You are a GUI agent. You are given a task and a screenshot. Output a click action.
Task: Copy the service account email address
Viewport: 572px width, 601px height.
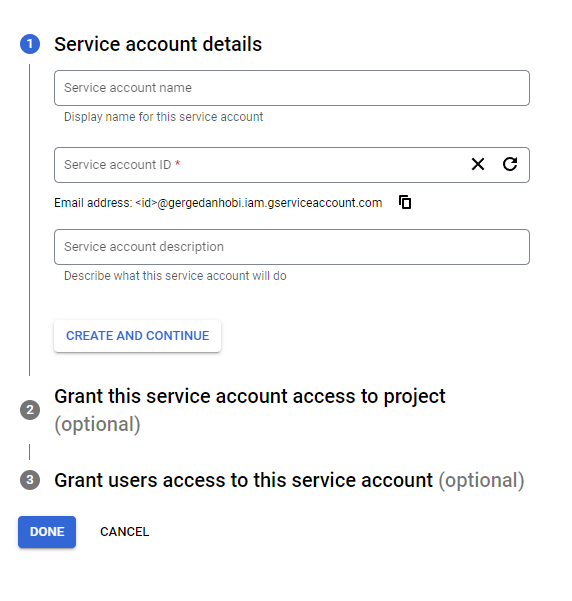point(405,202)
